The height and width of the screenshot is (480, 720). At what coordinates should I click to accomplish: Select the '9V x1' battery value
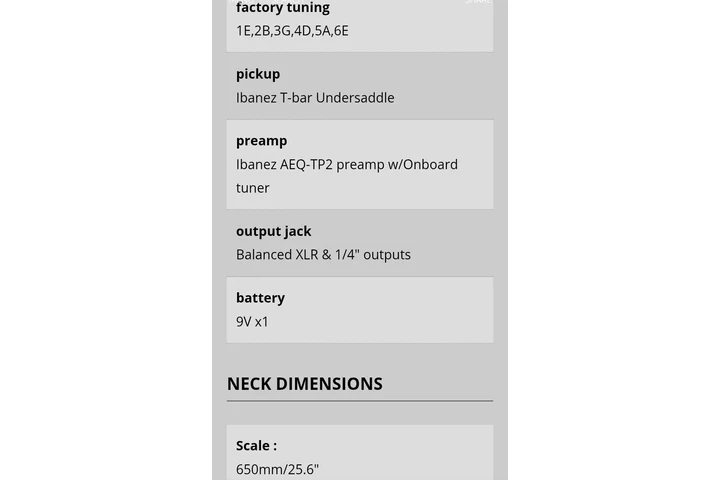tap(252, 322)
